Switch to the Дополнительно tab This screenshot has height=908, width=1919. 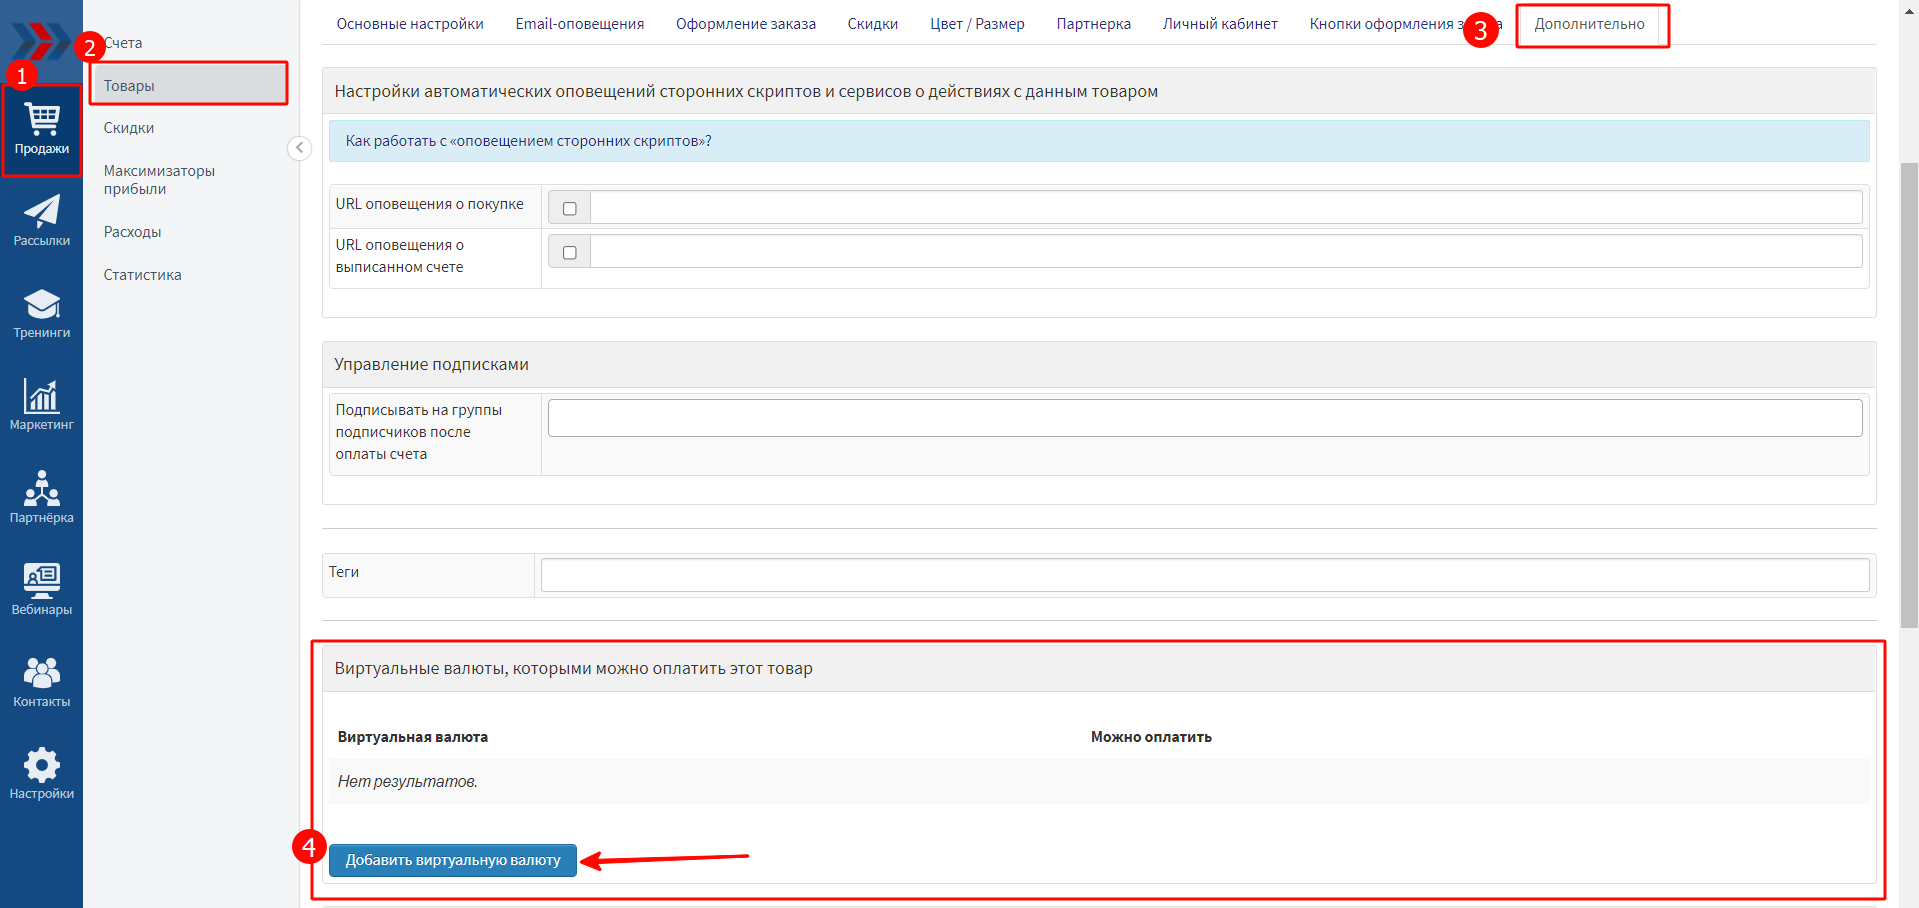pos(1588,24)
